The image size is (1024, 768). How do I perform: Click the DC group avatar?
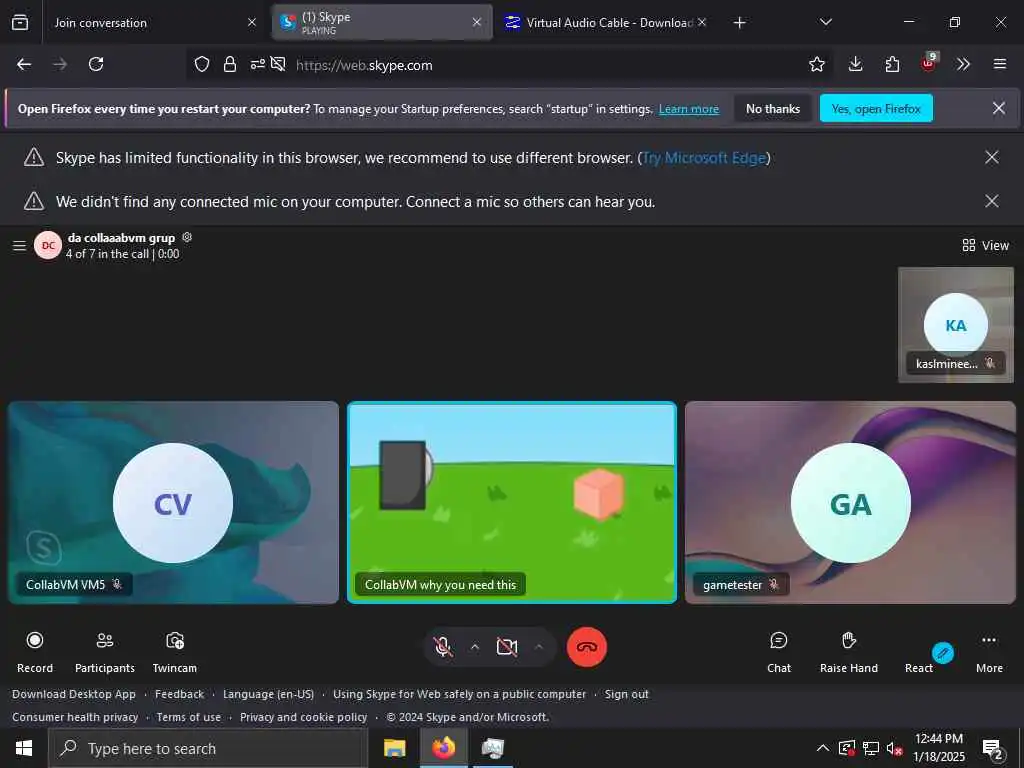point(48,246)
